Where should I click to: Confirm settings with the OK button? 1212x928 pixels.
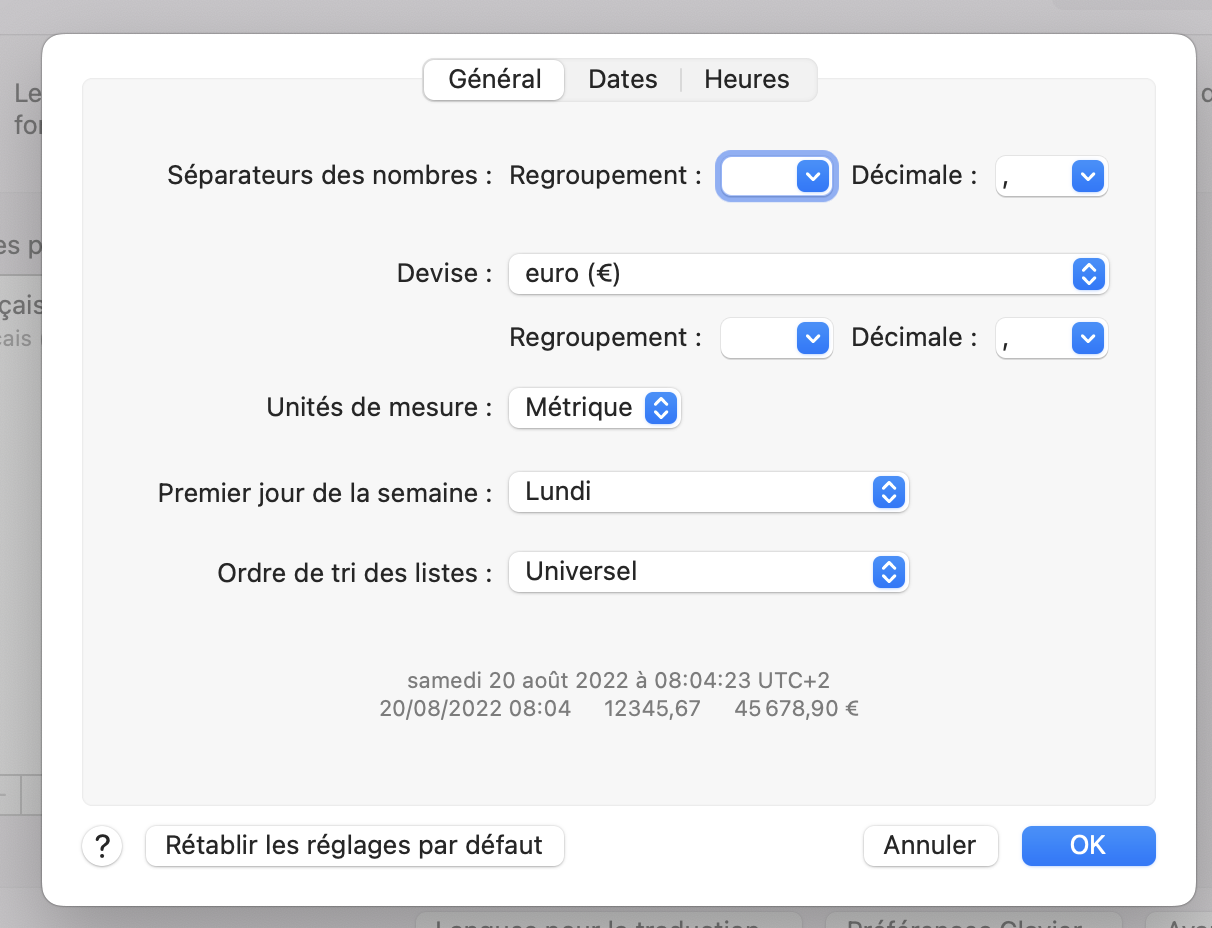1088,845
